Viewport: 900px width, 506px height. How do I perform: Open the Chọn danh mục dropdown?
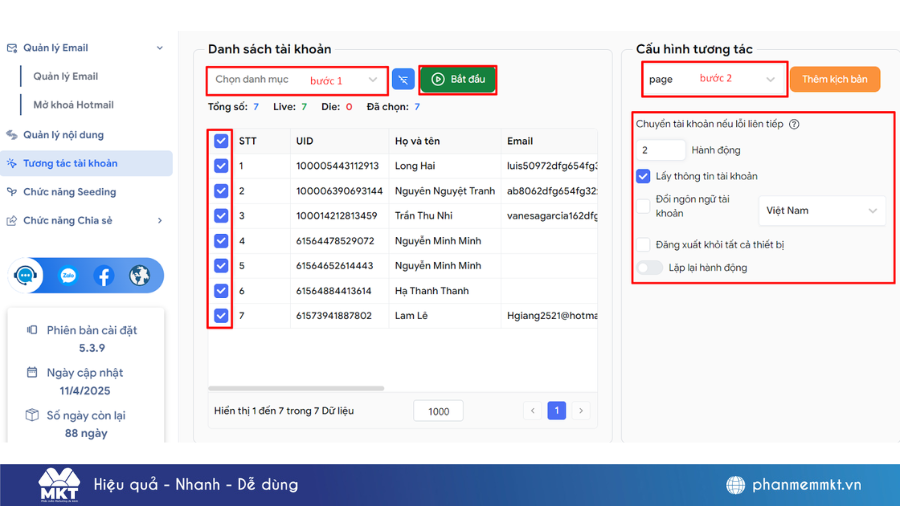pyautogui.click(x=297, y=80)
